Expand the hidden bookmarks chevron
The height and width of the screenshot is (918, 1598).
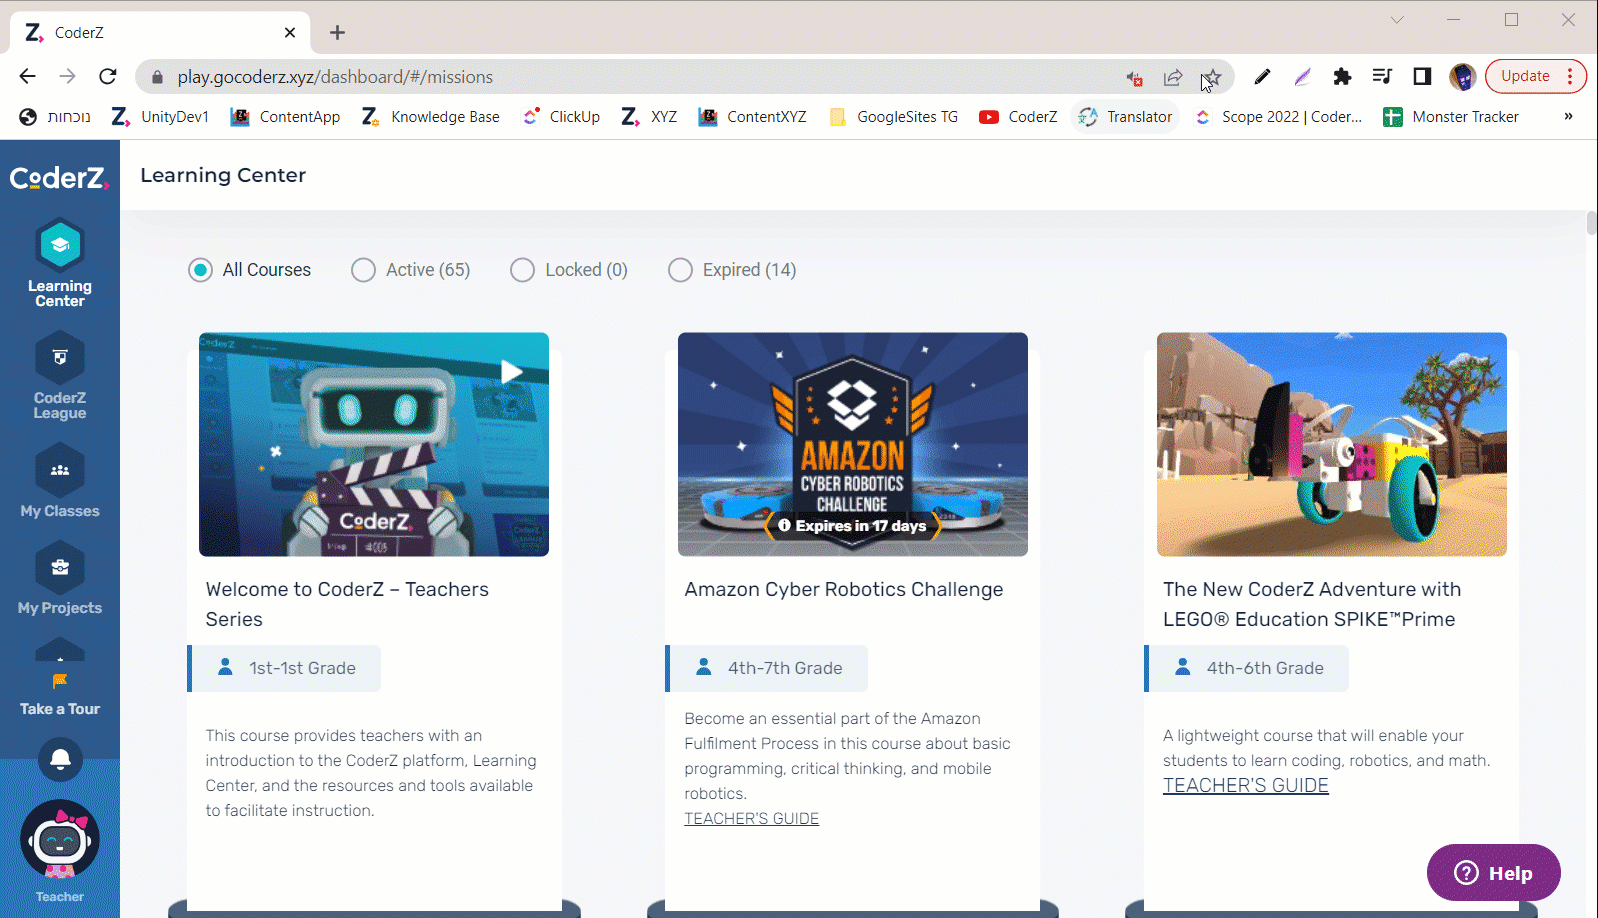pyautogui.click(x=1568, y=117)
